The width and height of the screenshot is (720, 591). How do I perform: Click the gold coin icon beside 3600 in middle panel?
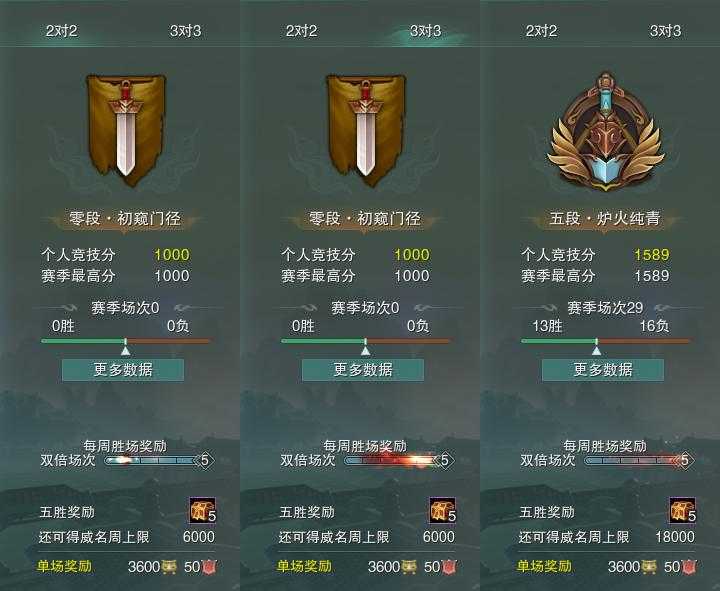[x=409, y=567]
